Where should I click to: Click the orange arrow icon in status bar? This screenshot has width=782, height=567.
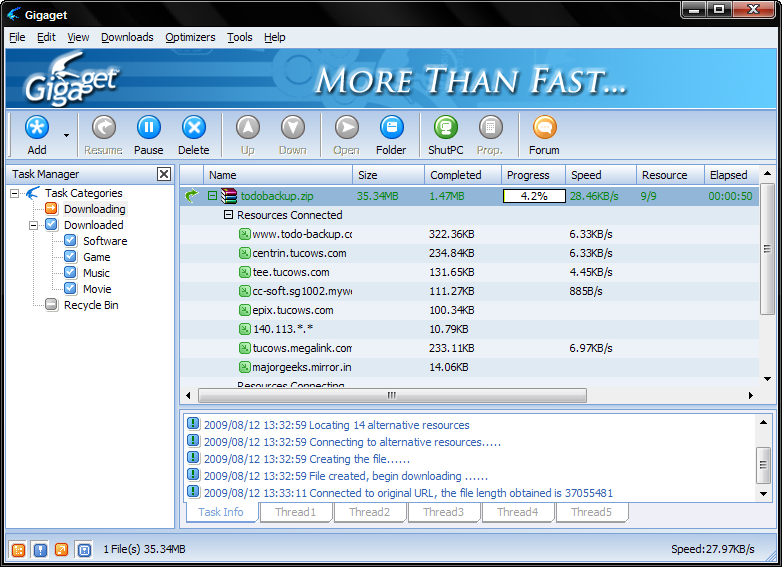click(x=61, y=550)
